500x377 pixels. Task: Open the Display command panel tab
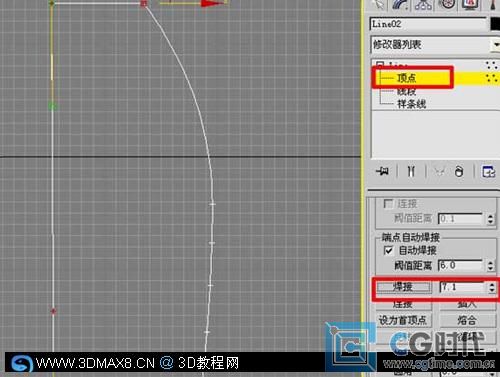pyautogui.click(x=471, y=4)
